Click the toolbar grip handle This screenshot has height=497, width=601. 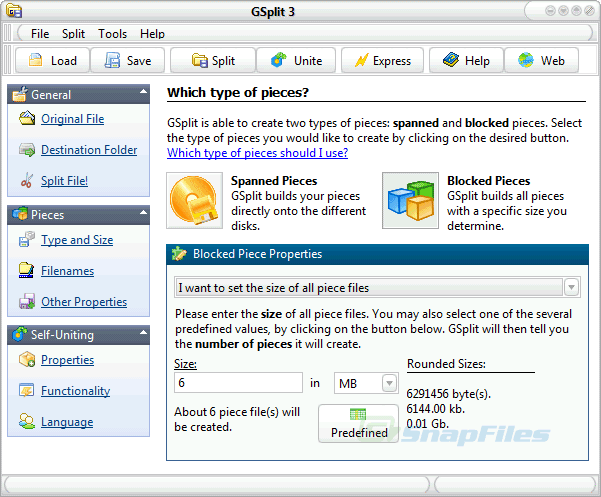pos(7,60)
